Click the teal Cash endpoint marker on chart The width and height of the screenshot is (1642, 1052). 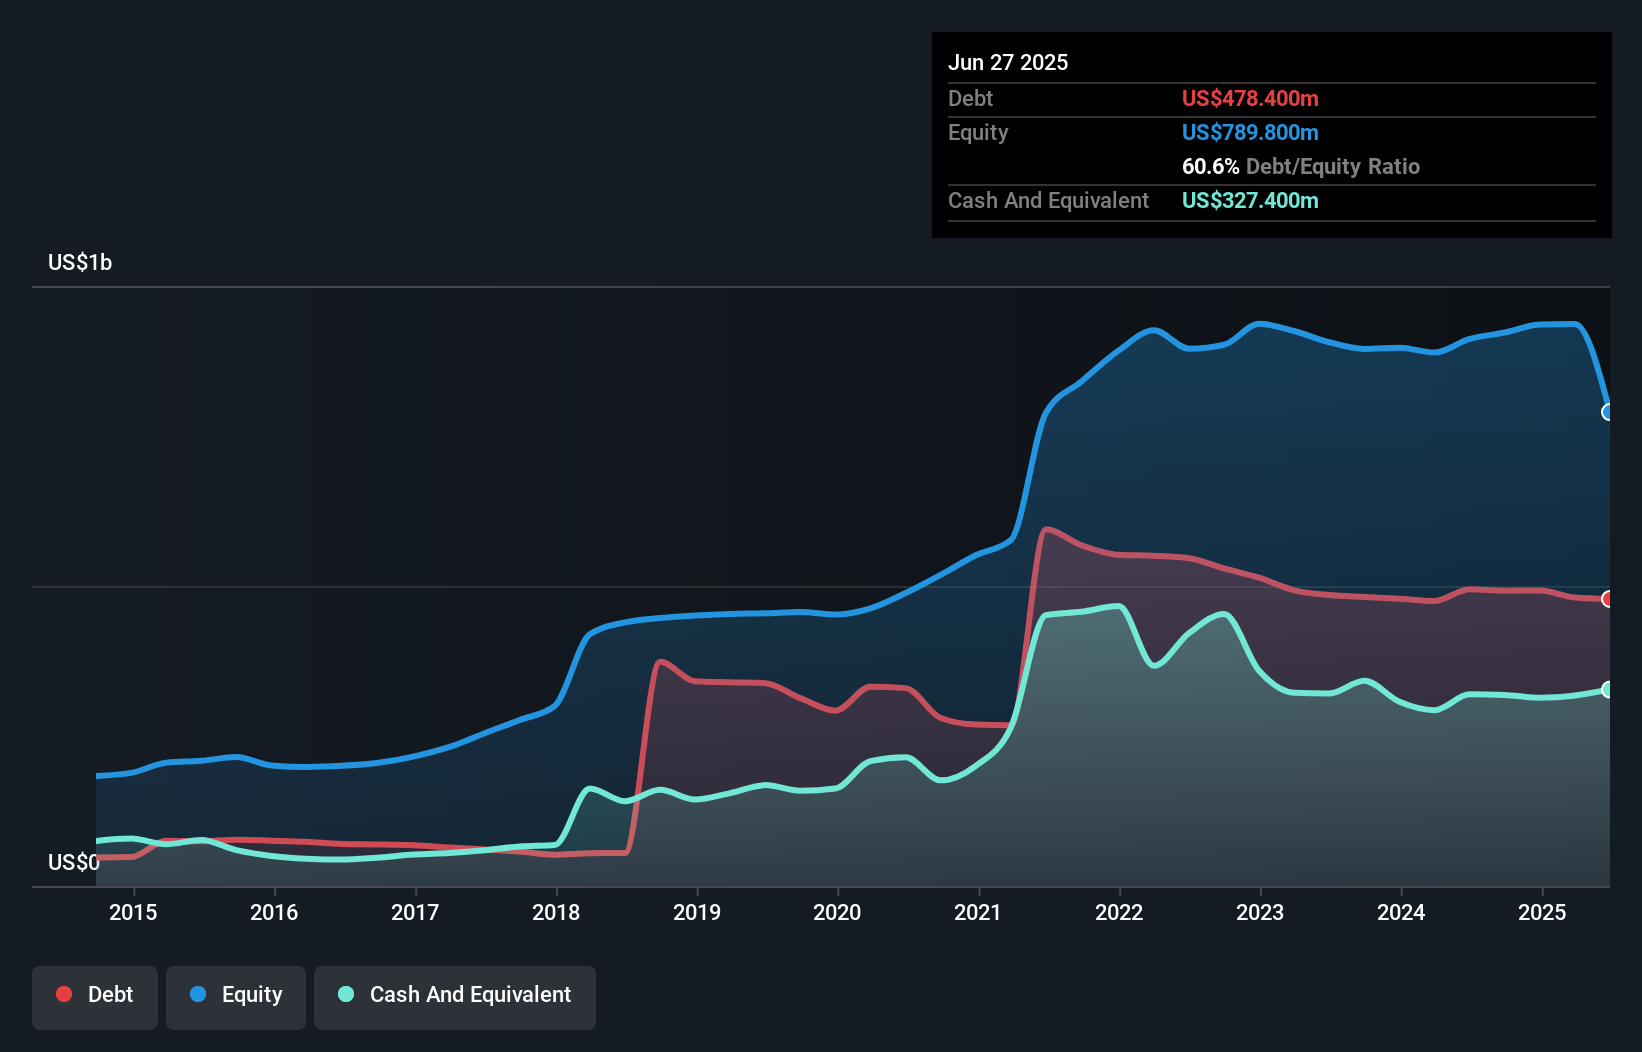coord(1607,689)
